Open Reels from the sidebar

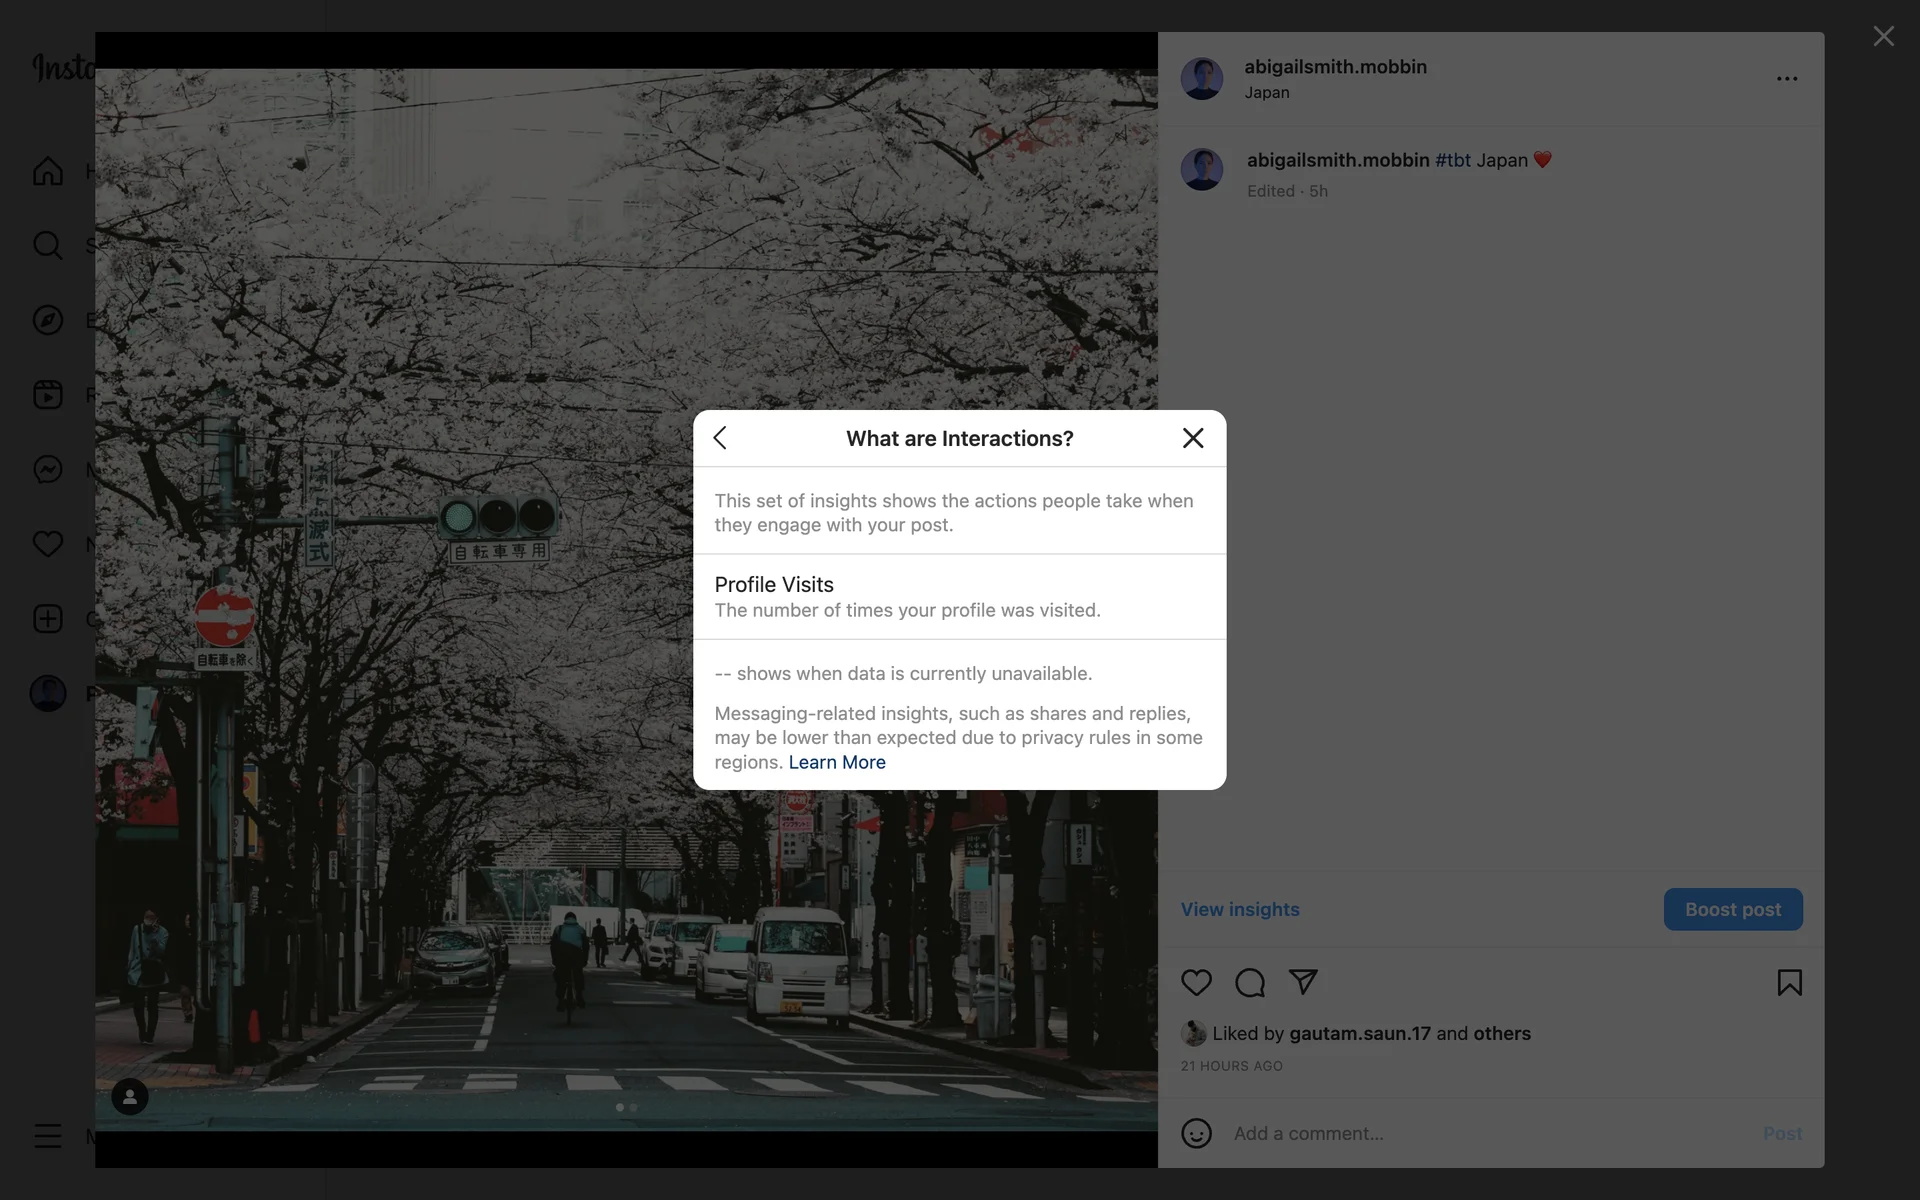[48, 394]
